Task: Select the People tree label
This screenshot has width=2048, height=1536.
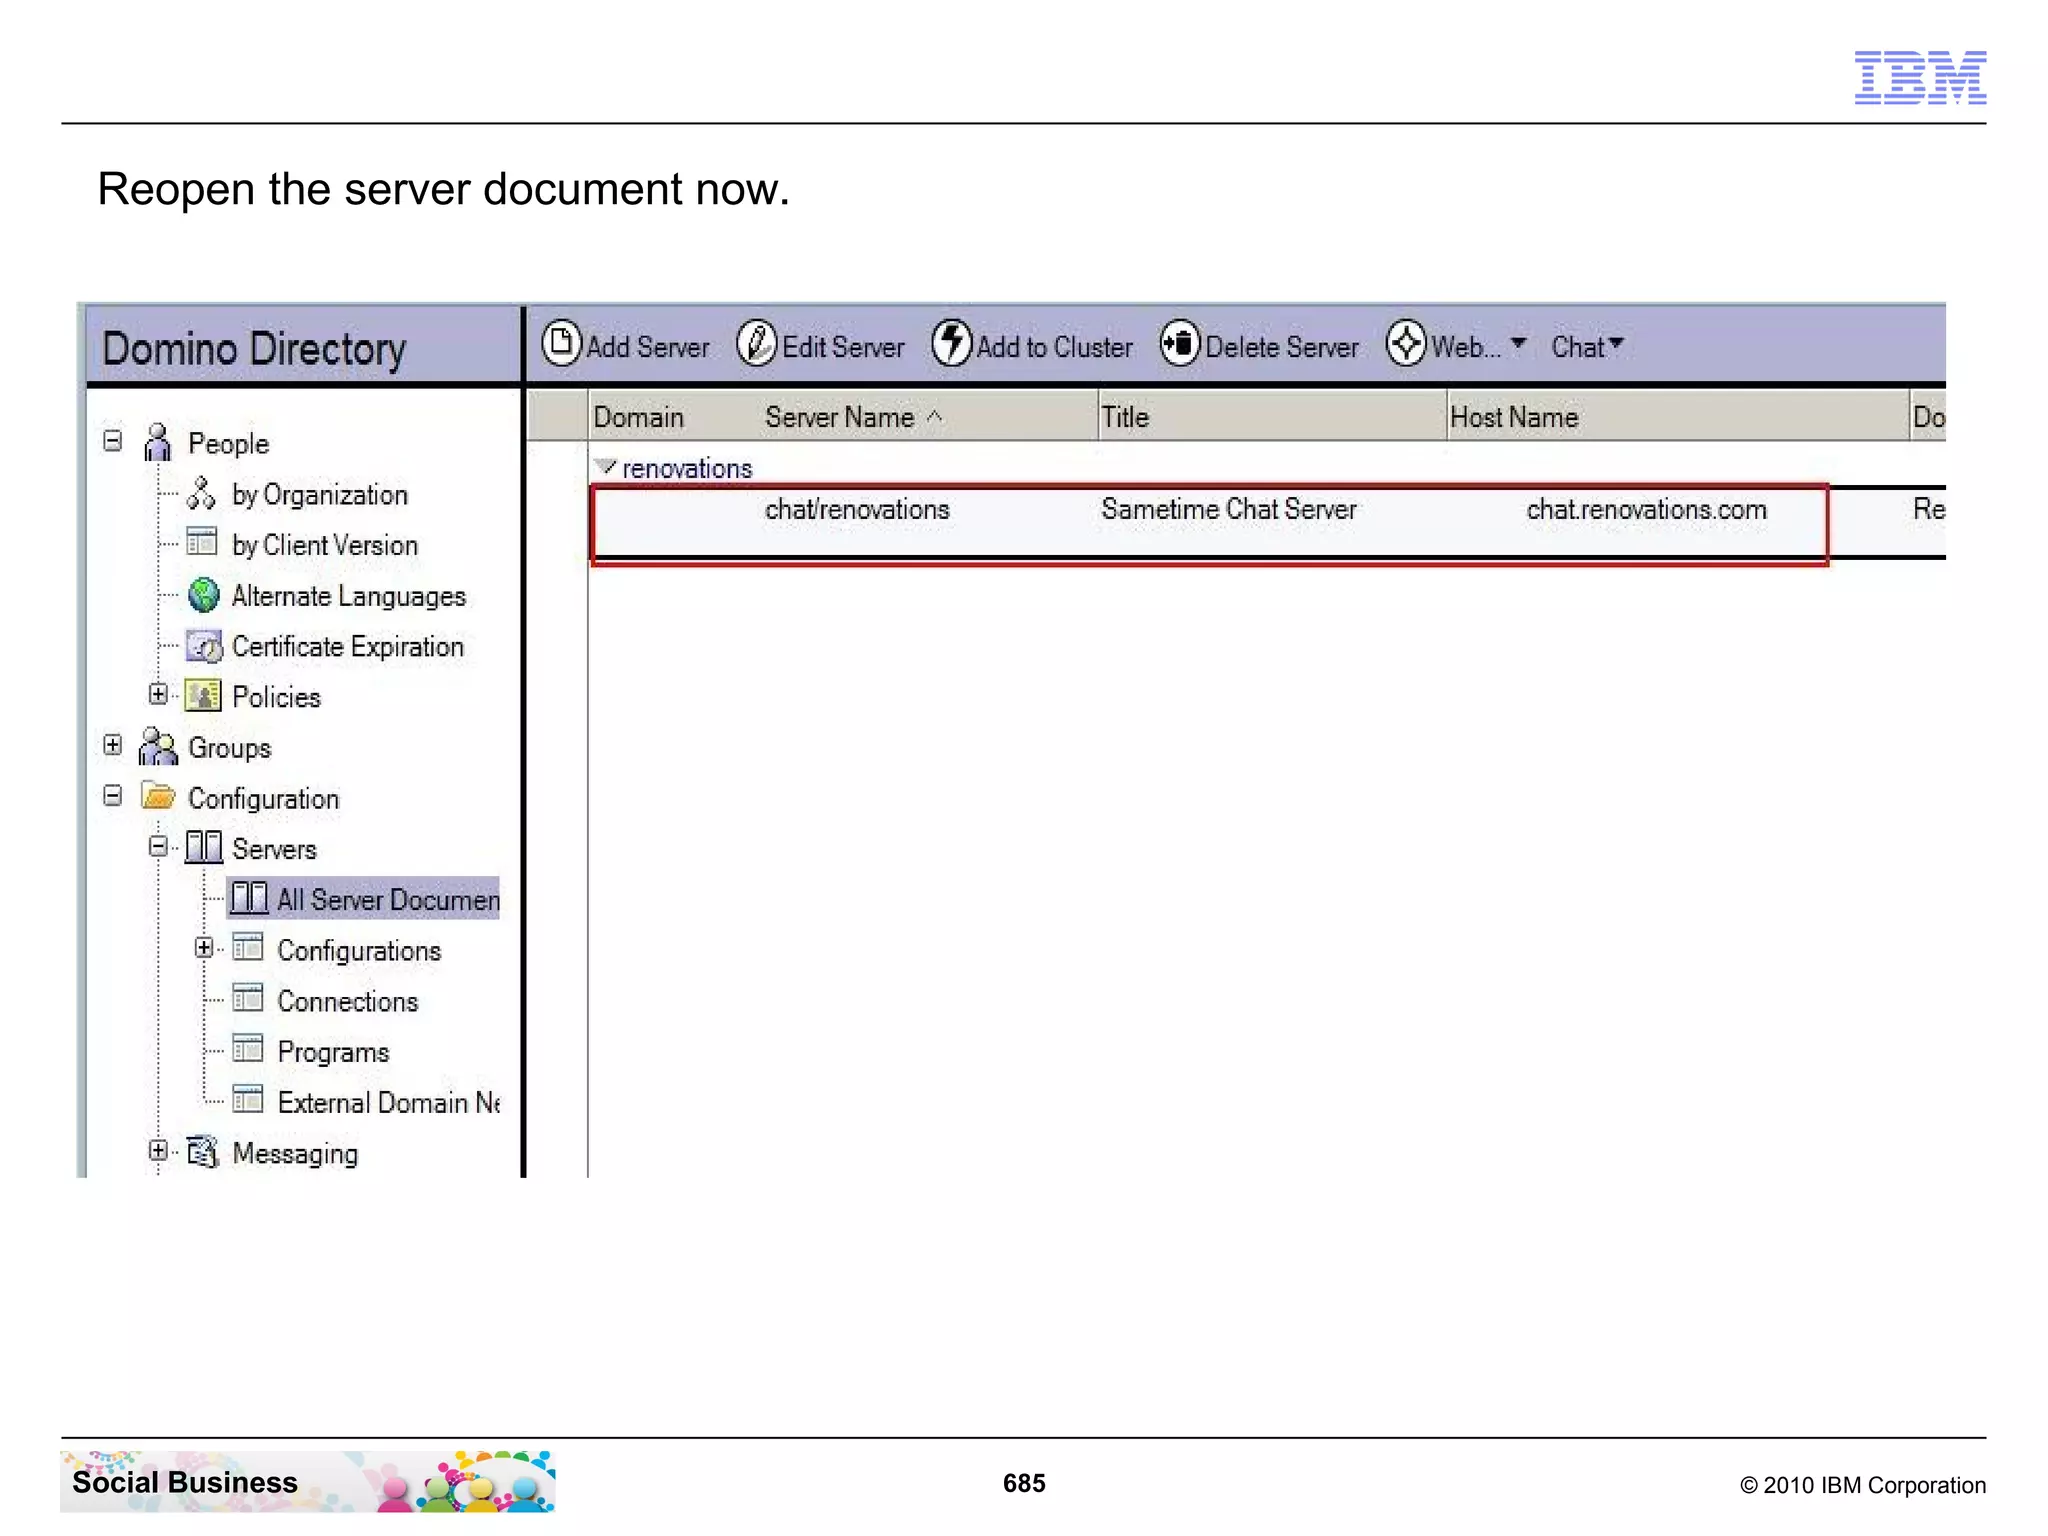Action: 228,444
